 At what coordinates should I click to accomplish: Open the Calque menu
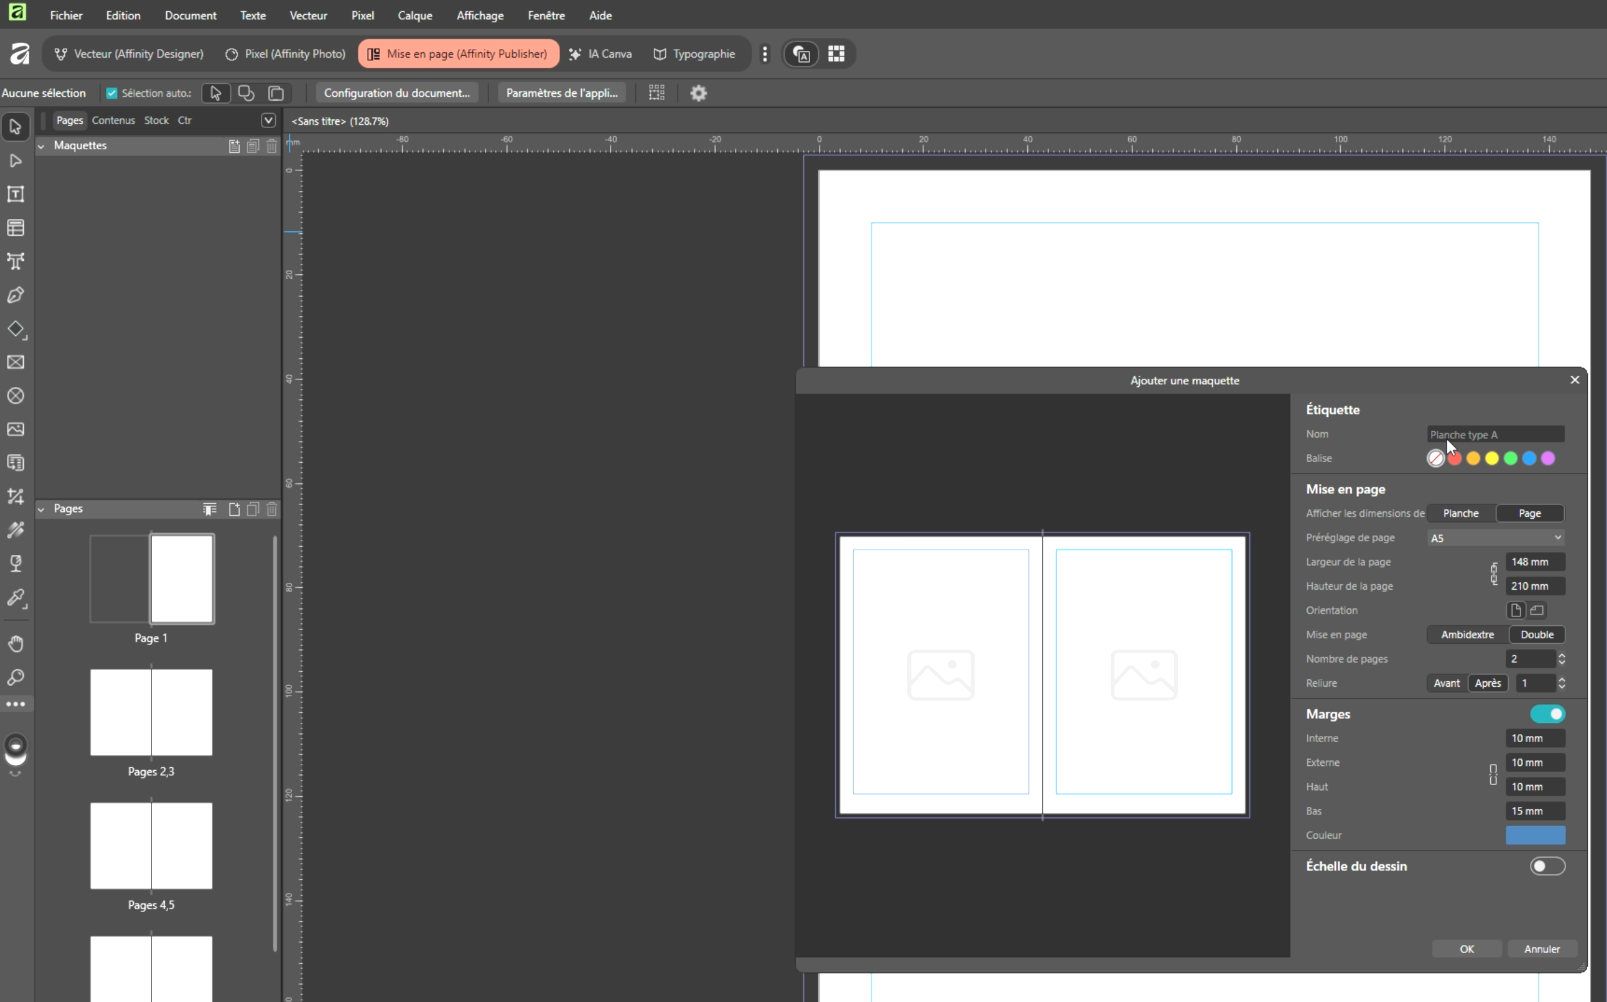(414, 15)
